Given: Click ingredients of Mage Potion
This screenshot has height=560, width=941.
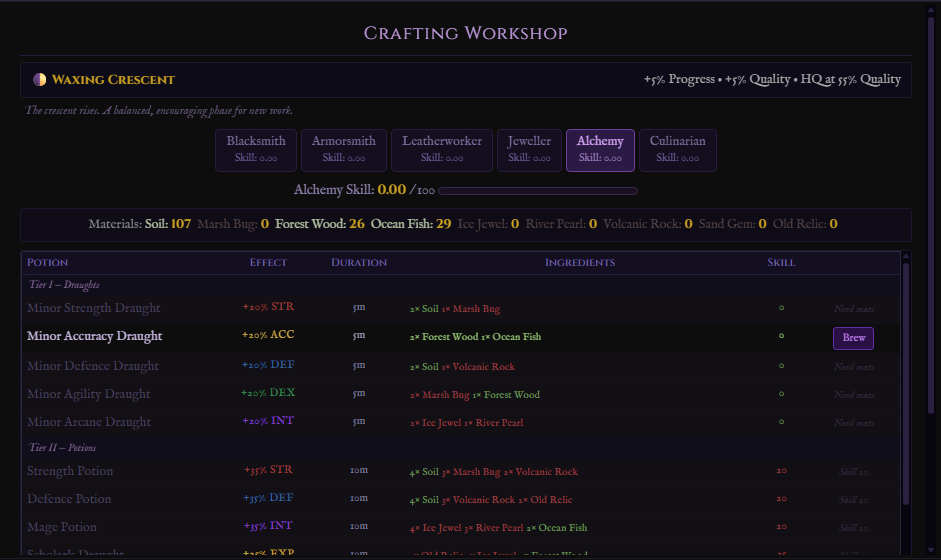Looking at the screenshot, I should pos(498,528).
